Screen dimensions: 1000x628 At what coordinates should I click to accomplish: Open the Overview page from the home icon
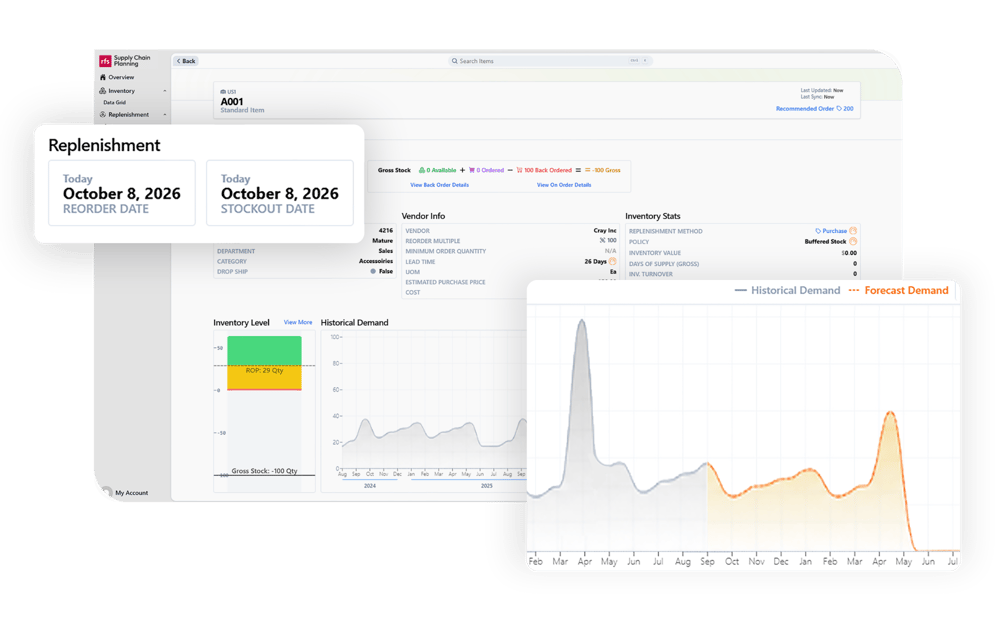pos(103,77)
